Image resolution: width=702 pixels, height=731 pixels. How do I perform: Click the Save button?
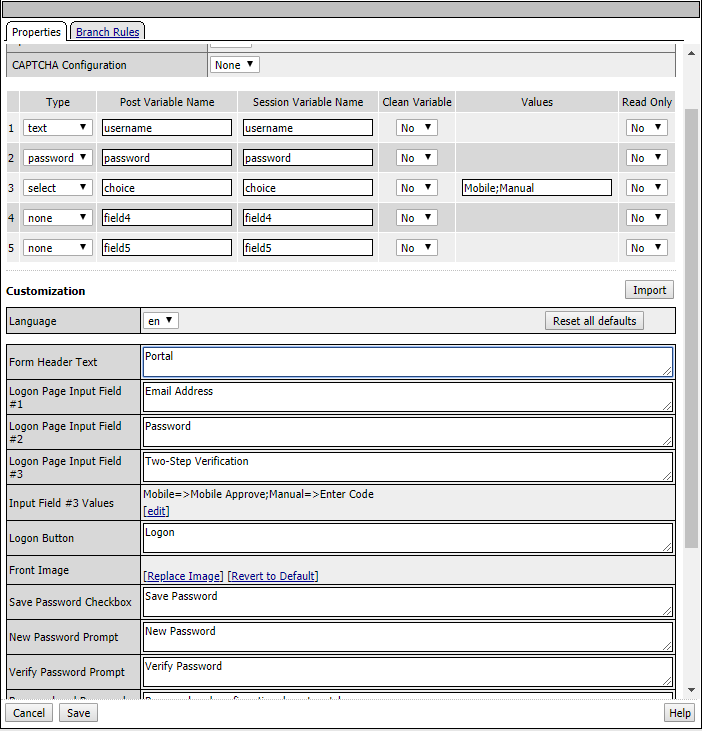tap(78, 713)
